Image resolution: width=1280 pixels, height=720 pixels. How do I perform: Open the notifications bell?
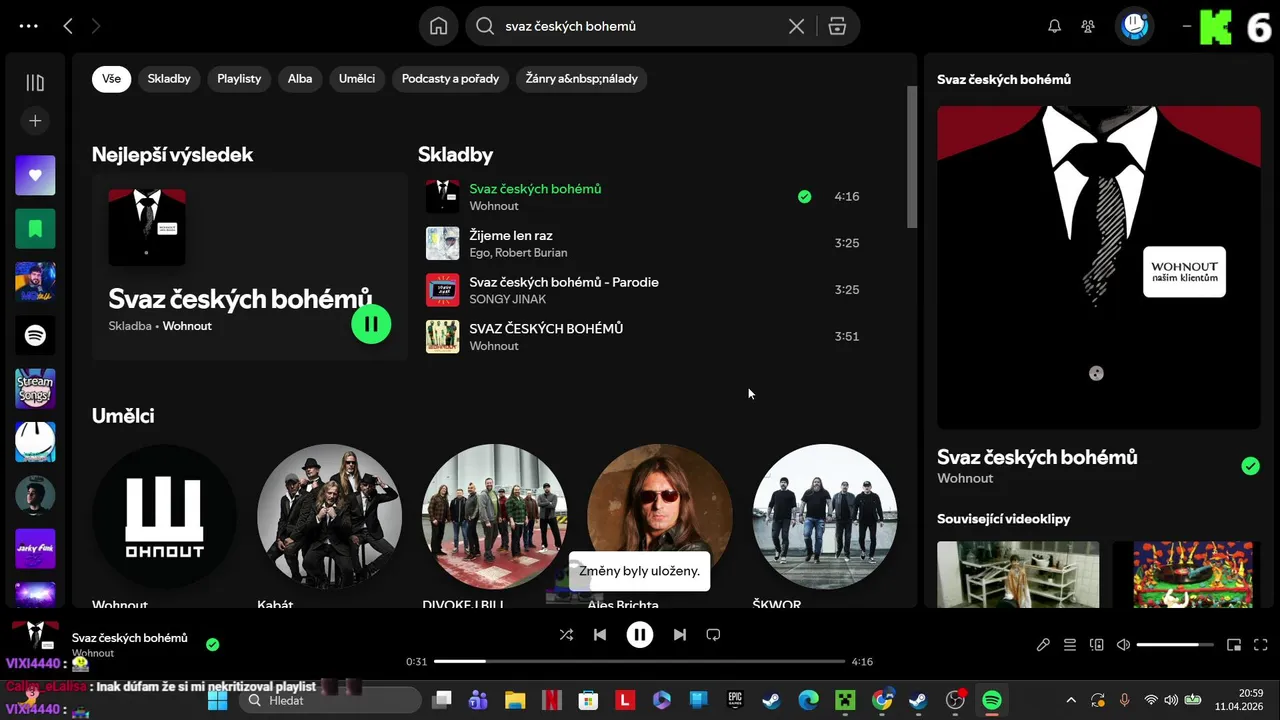coord(1054,27)
